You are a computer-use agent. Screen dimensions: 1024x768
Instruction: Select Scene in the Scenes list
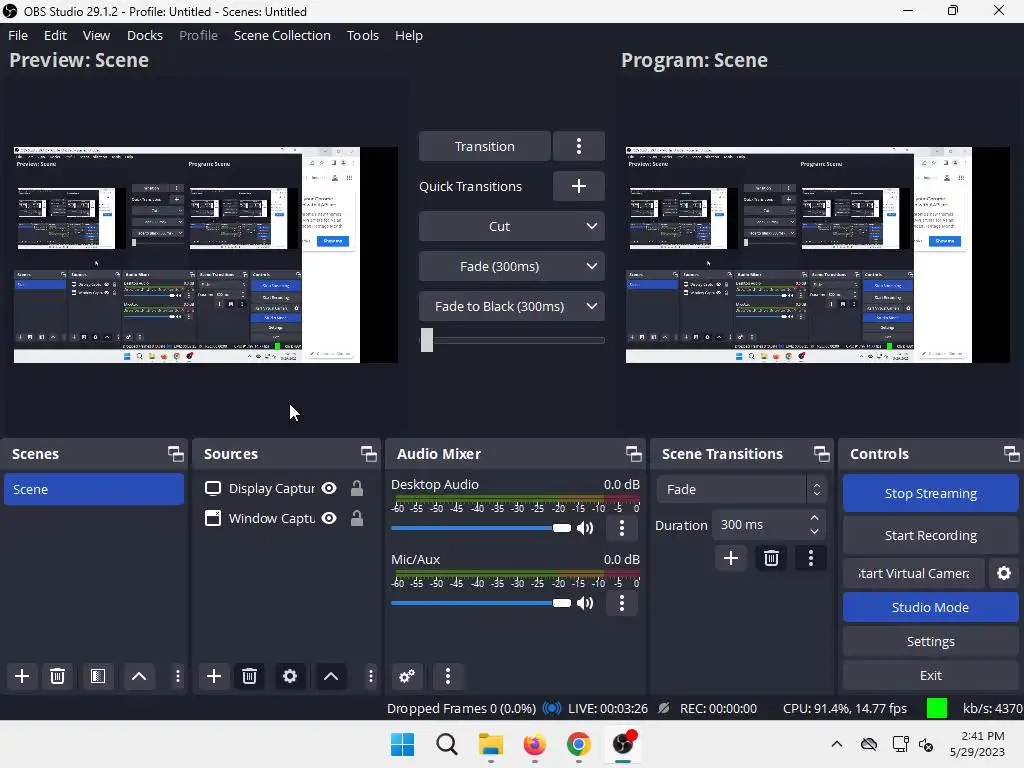point(94,489)
